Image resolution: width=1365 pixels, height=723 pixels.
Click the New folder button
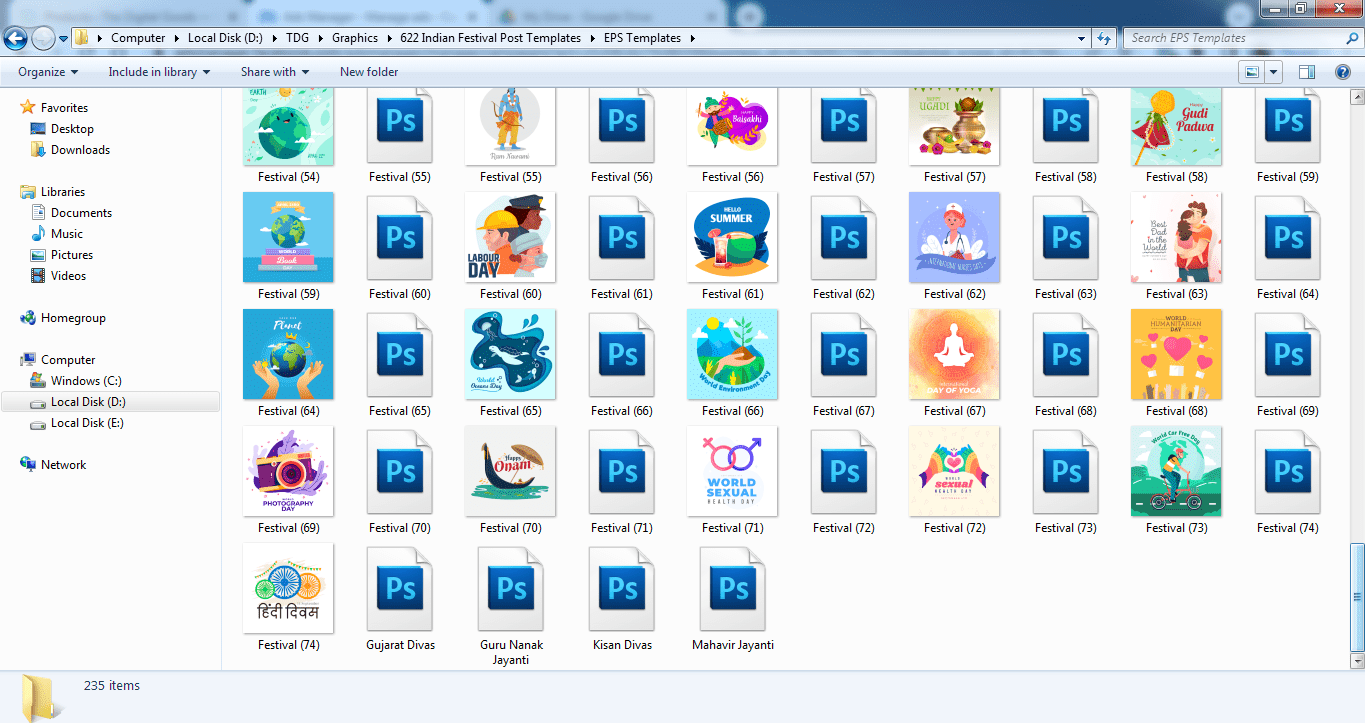(x=369, y=72)
